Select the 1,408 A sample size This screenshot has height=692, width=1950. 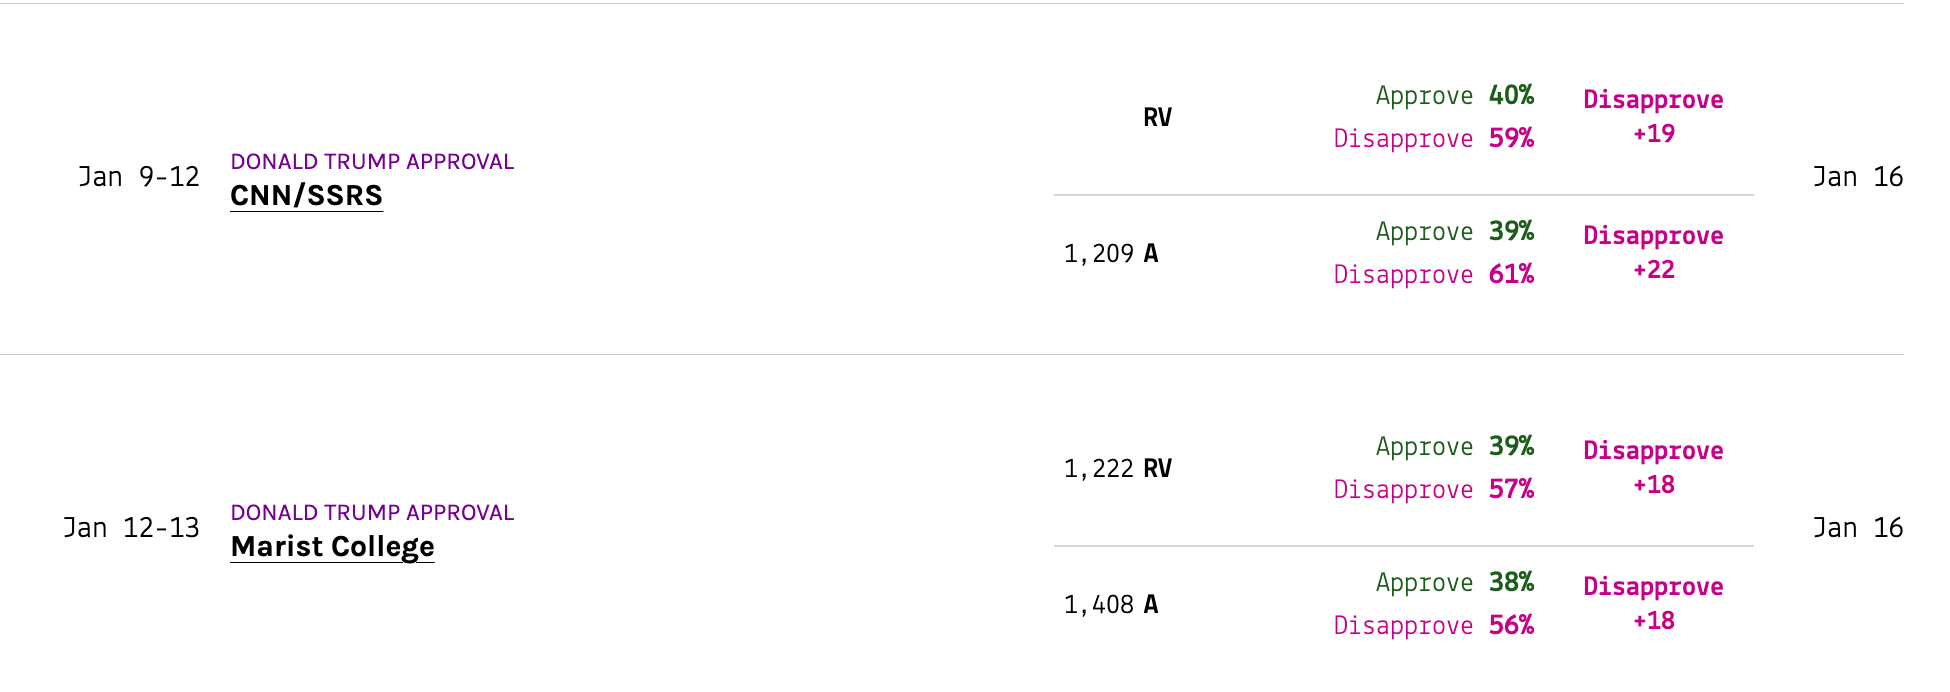pyautogui.click(x=1110, y=605)
